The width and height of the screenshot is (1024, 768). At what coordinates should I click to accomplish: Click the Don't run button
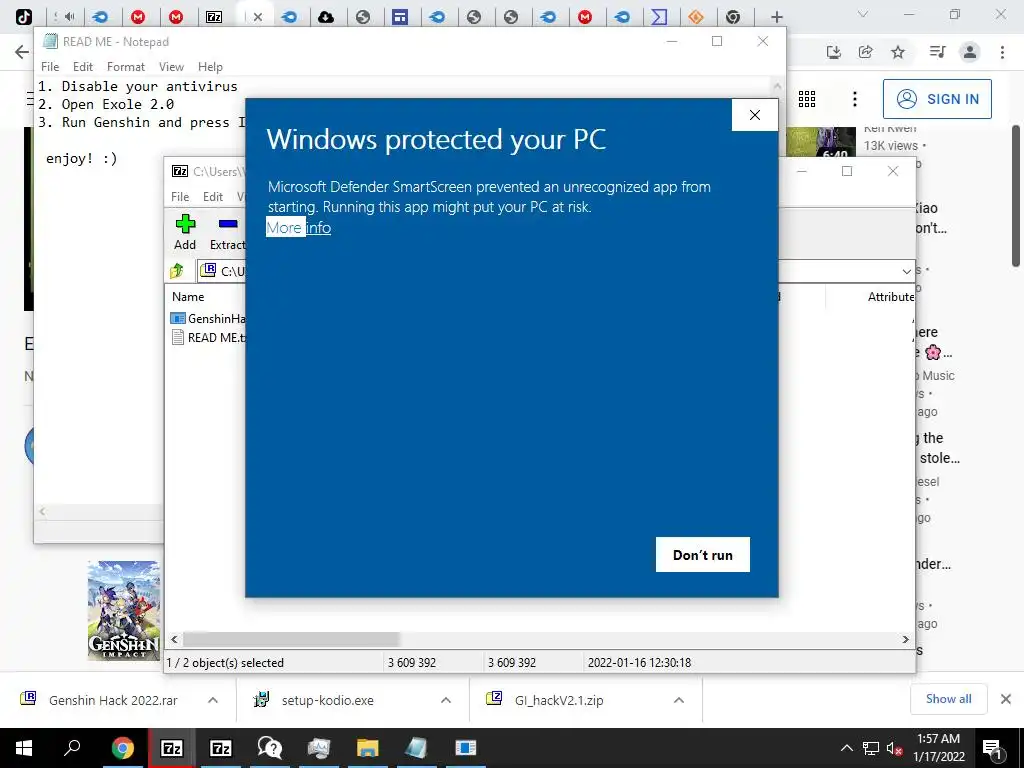click(x=703, y=554)
